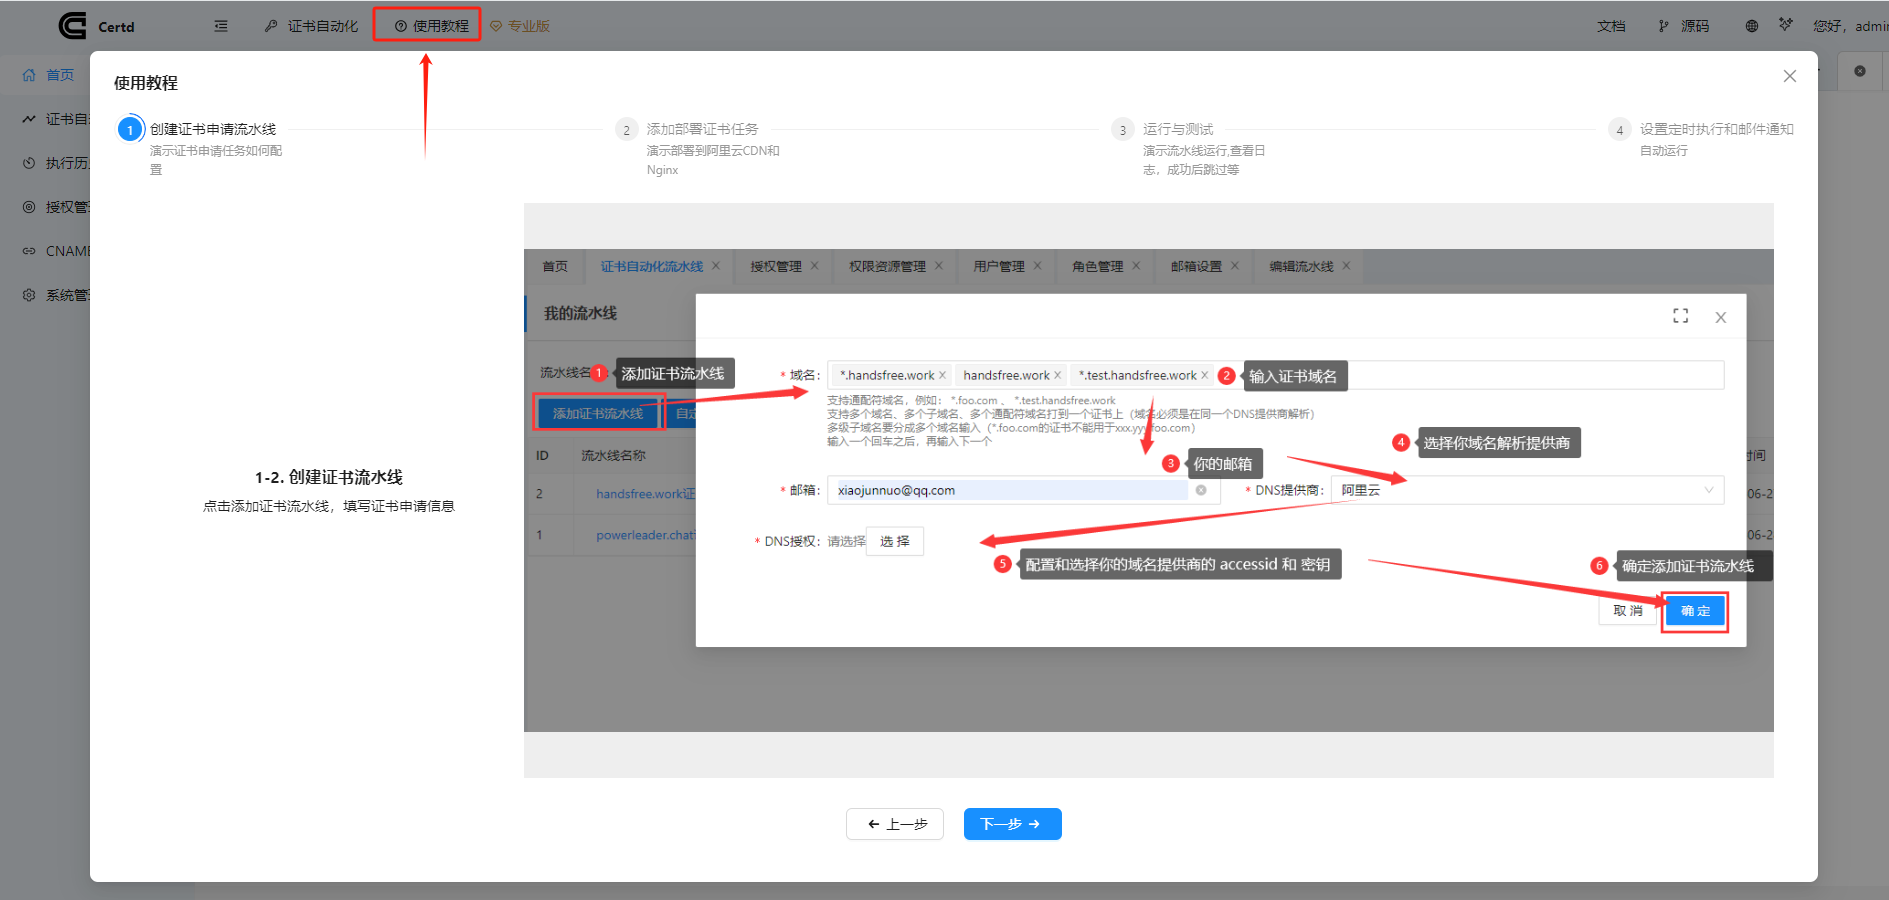This screenshot has height=900, width=1889.
Task: Open the 文档 link in the header
Action: (x=1610, y=26)
